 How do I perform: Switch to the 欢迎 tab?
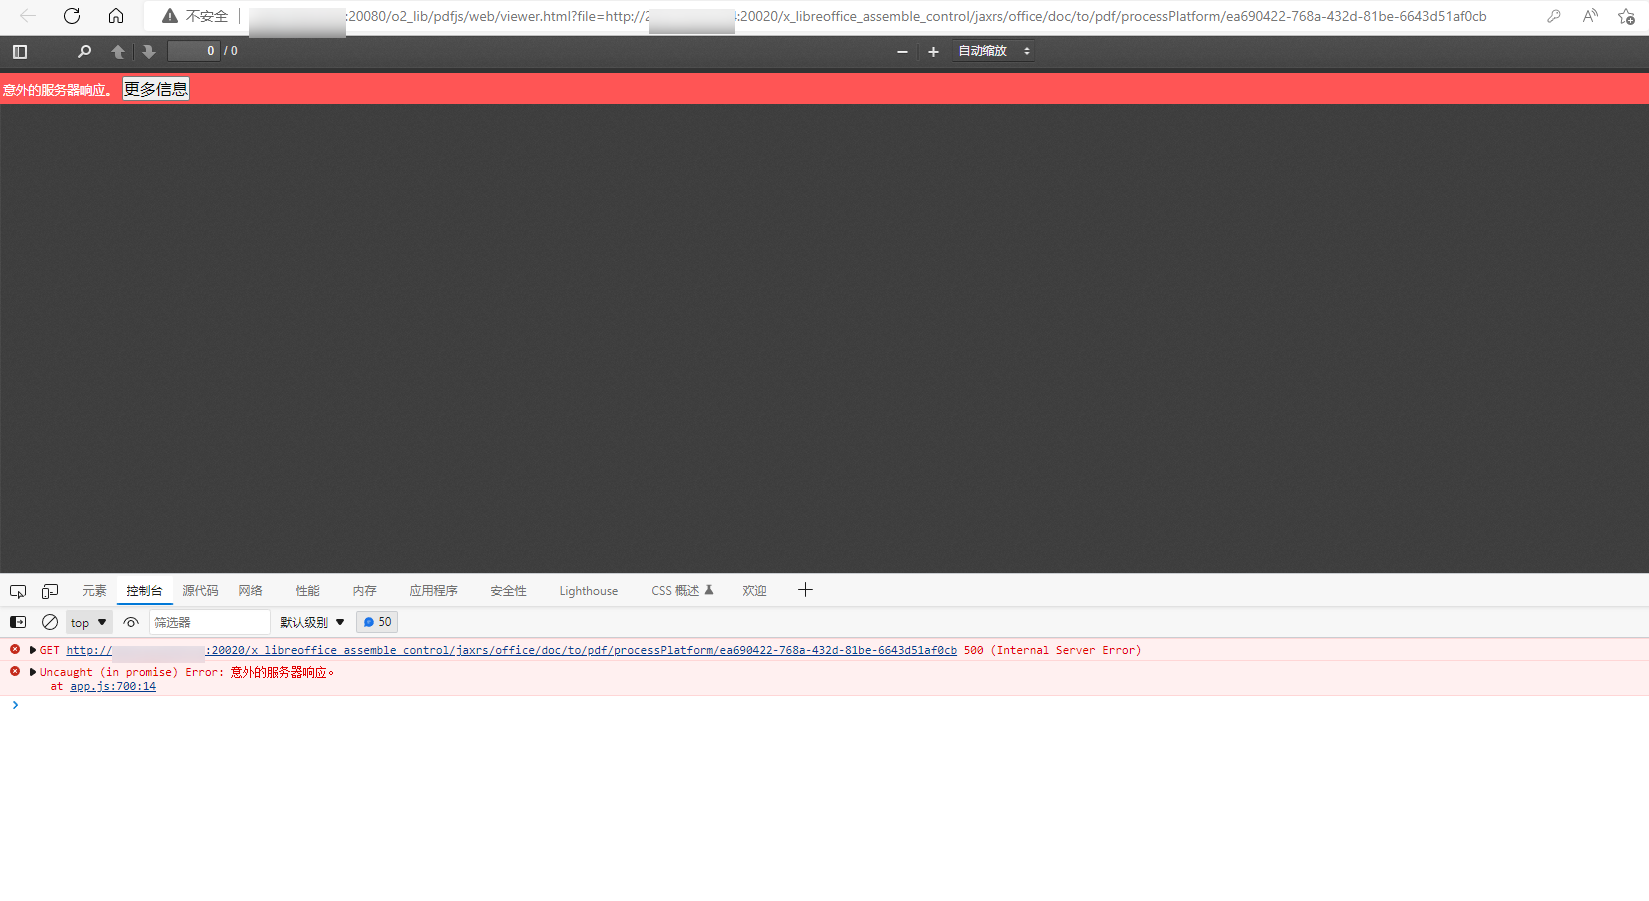pos(754,591)
